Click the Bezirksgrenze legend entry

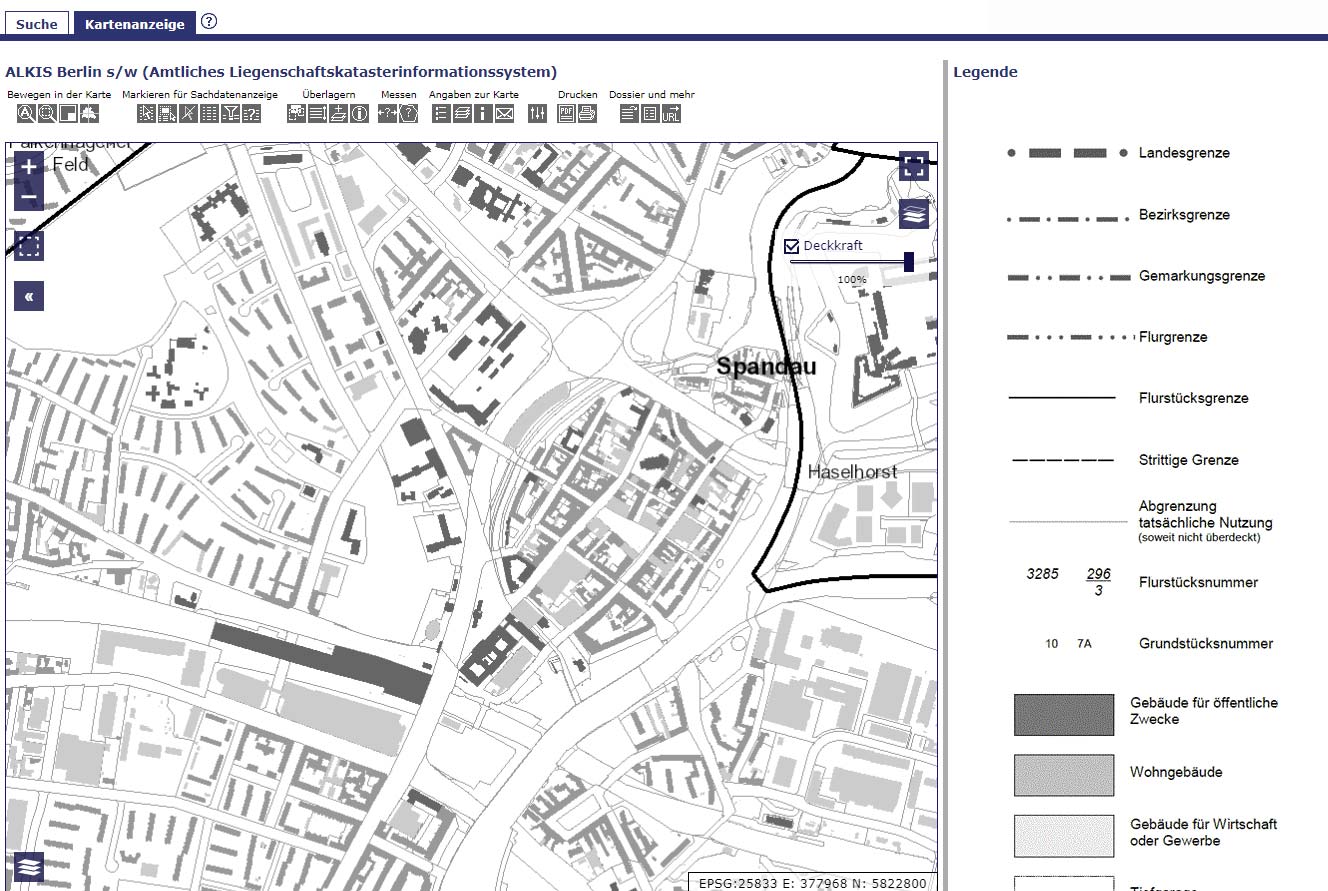tap(1184, 215)
